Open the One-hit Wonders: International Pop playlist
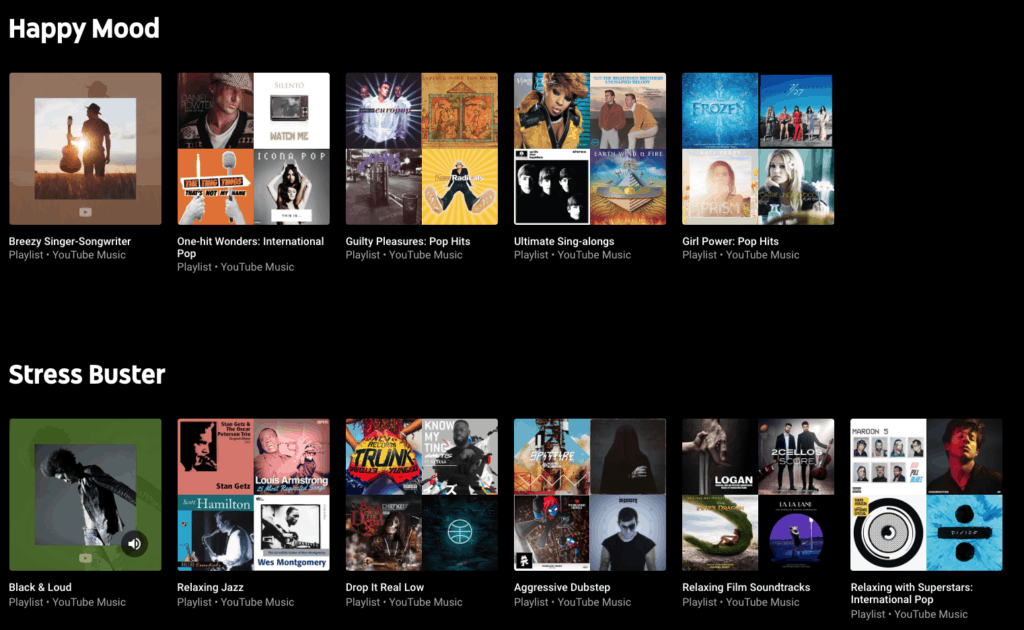Screen dimensions: 1024x630 253,147
